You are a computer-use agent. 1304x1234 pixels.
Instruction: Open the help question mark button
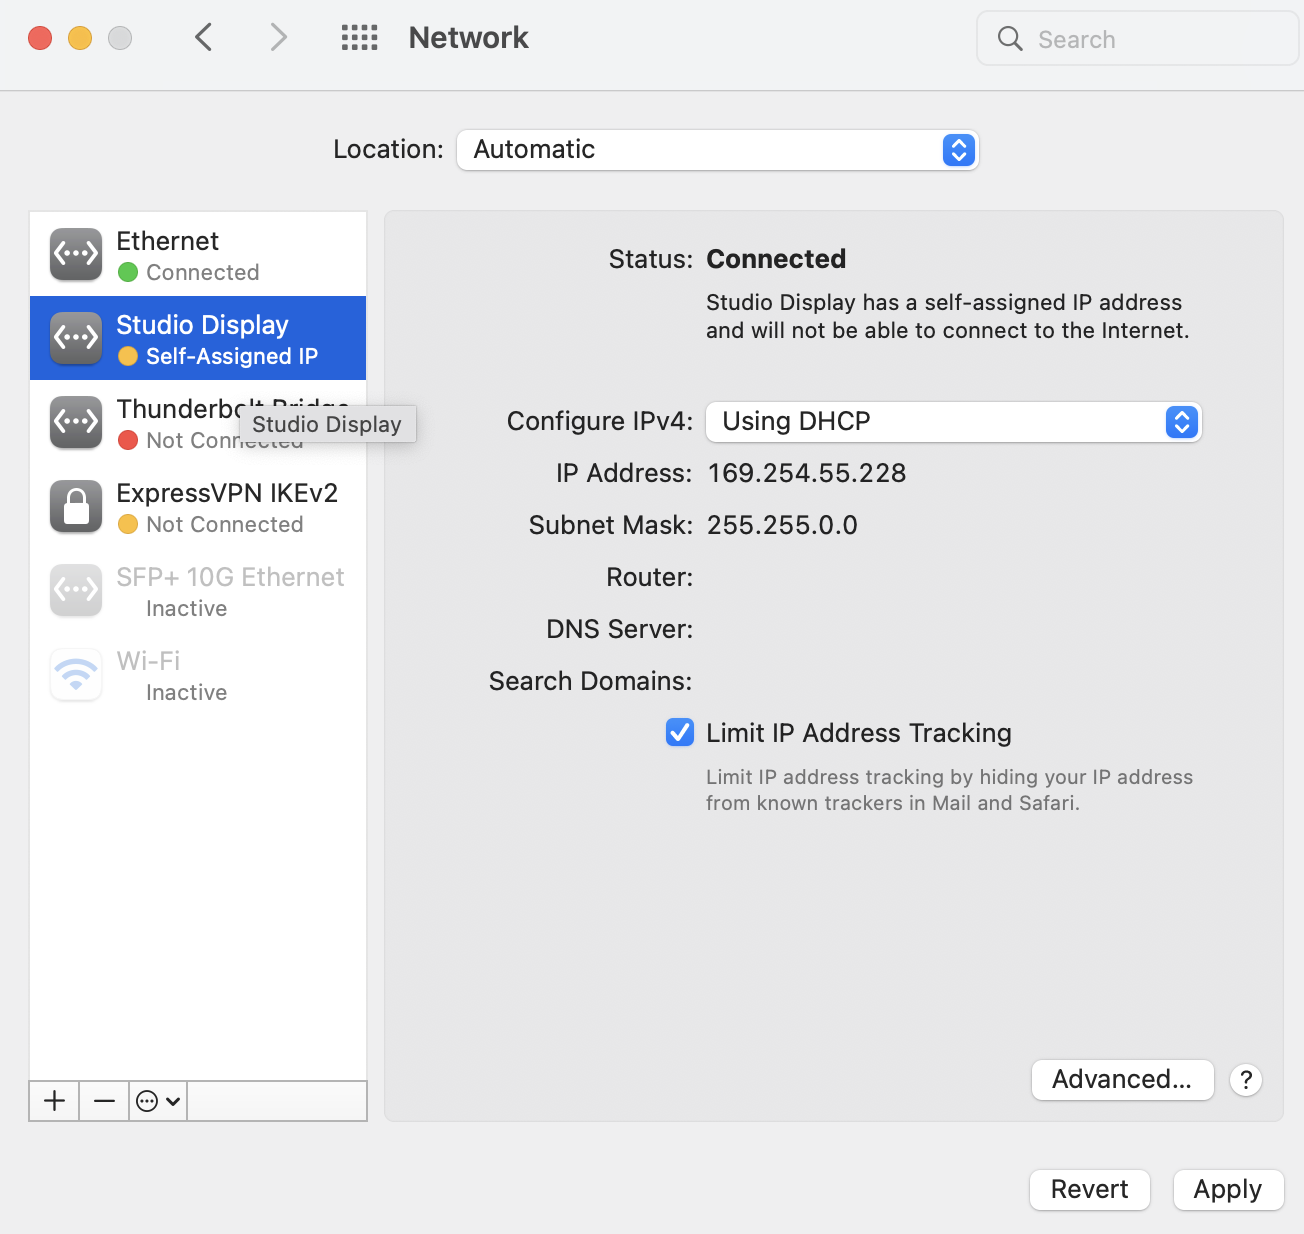coord(1246,1080)
